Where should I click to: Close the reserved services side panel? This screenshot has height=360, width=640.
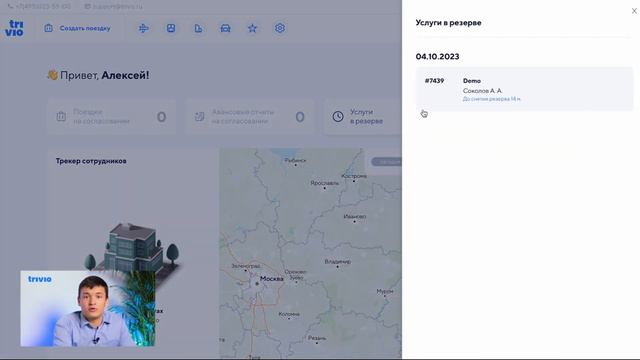tap(634, 11)
